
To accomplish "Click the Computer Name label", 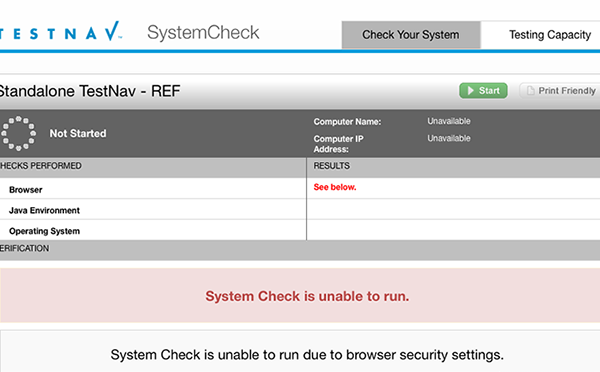I will [347, 122].
